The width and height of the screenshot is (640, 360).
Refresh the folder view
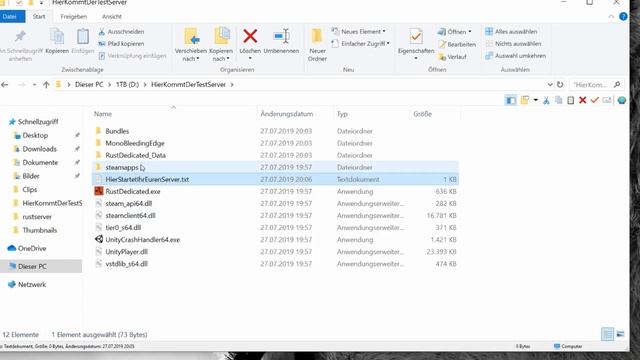(x=560, y=84)
